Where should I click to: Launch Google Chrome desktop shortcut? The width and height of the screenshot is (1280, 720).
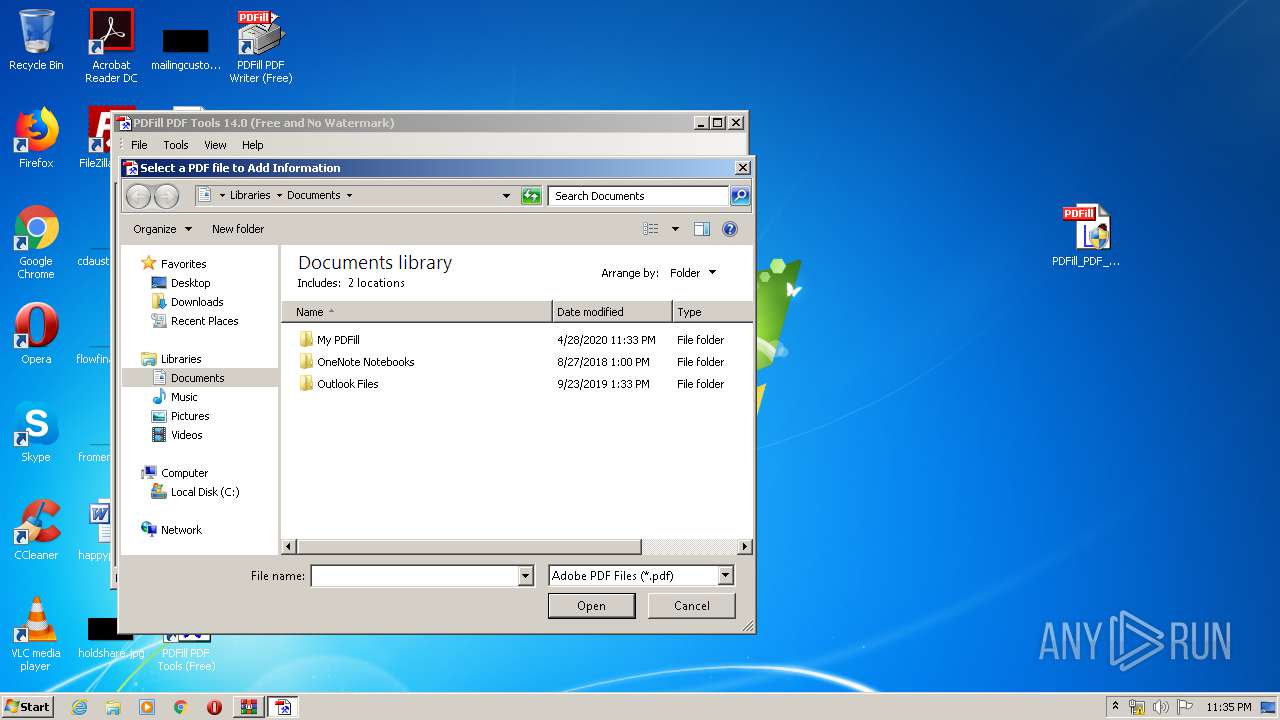click(36, 243)
